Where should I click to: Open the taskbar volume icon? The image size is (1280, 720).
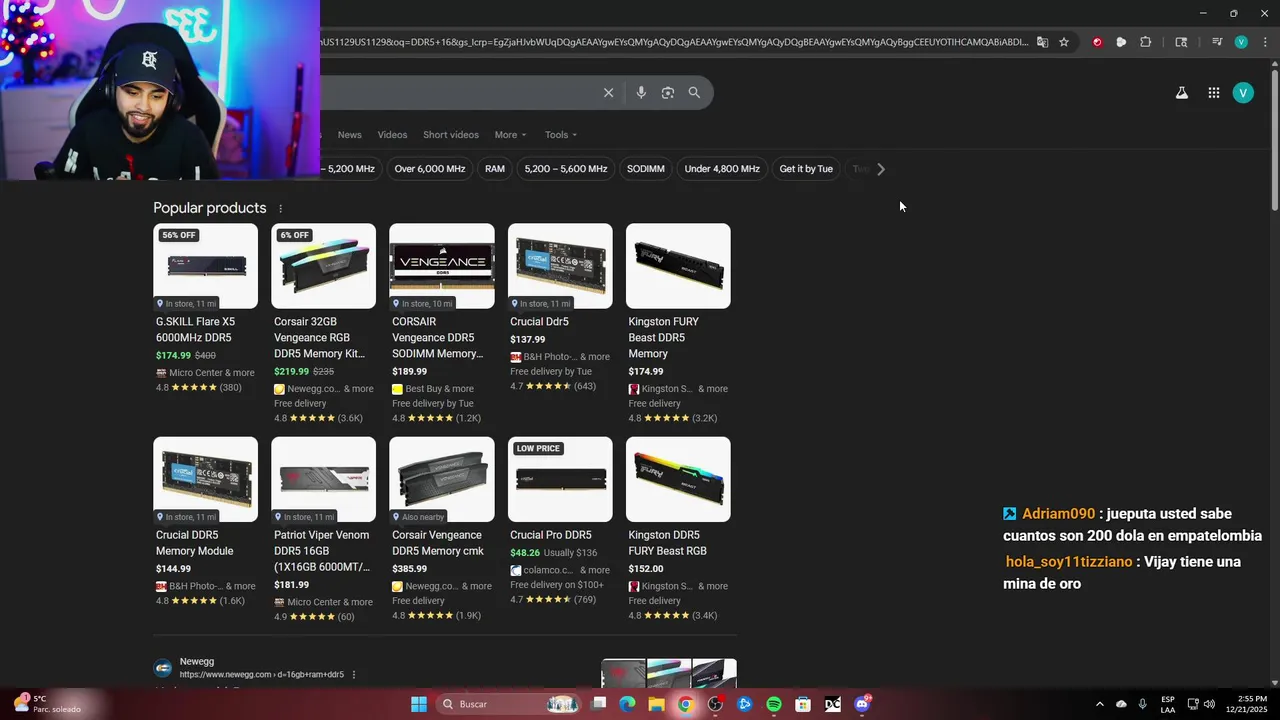(1209, 704)
